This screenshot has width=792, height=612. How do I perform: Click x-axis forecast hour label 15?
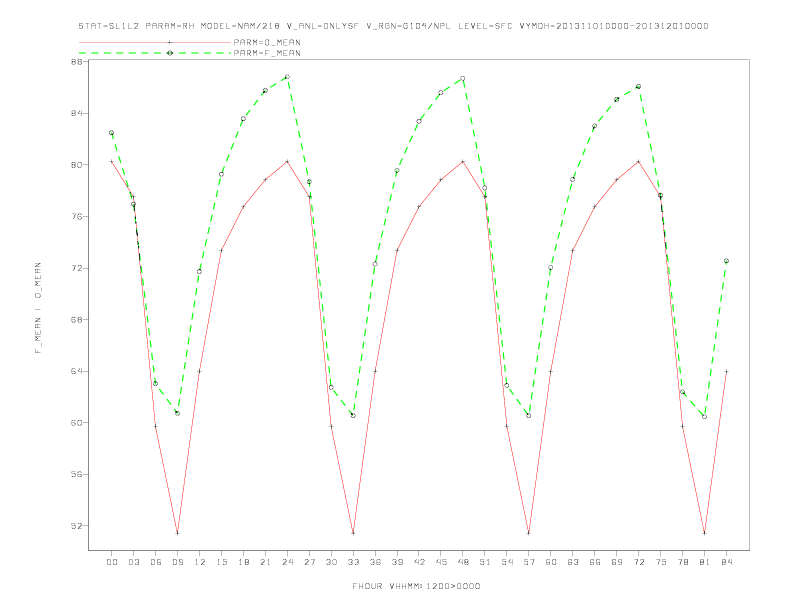click(221, 562)
